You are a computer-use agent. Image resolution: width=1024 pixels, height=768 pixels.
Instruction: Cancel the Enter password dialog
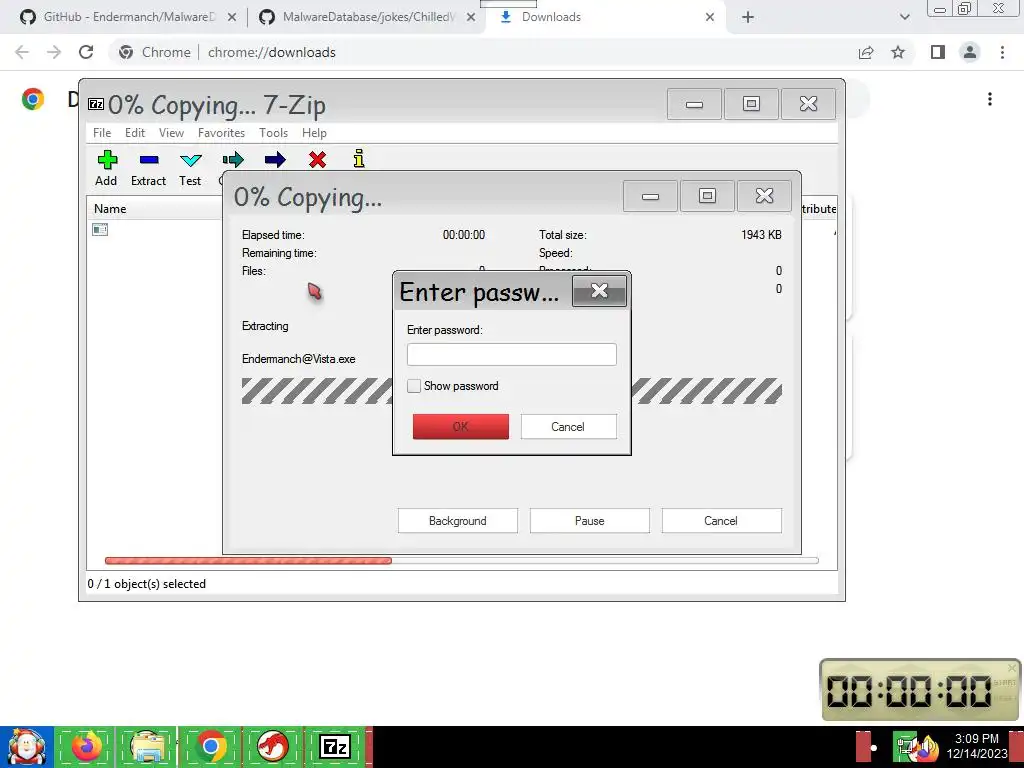568,426
